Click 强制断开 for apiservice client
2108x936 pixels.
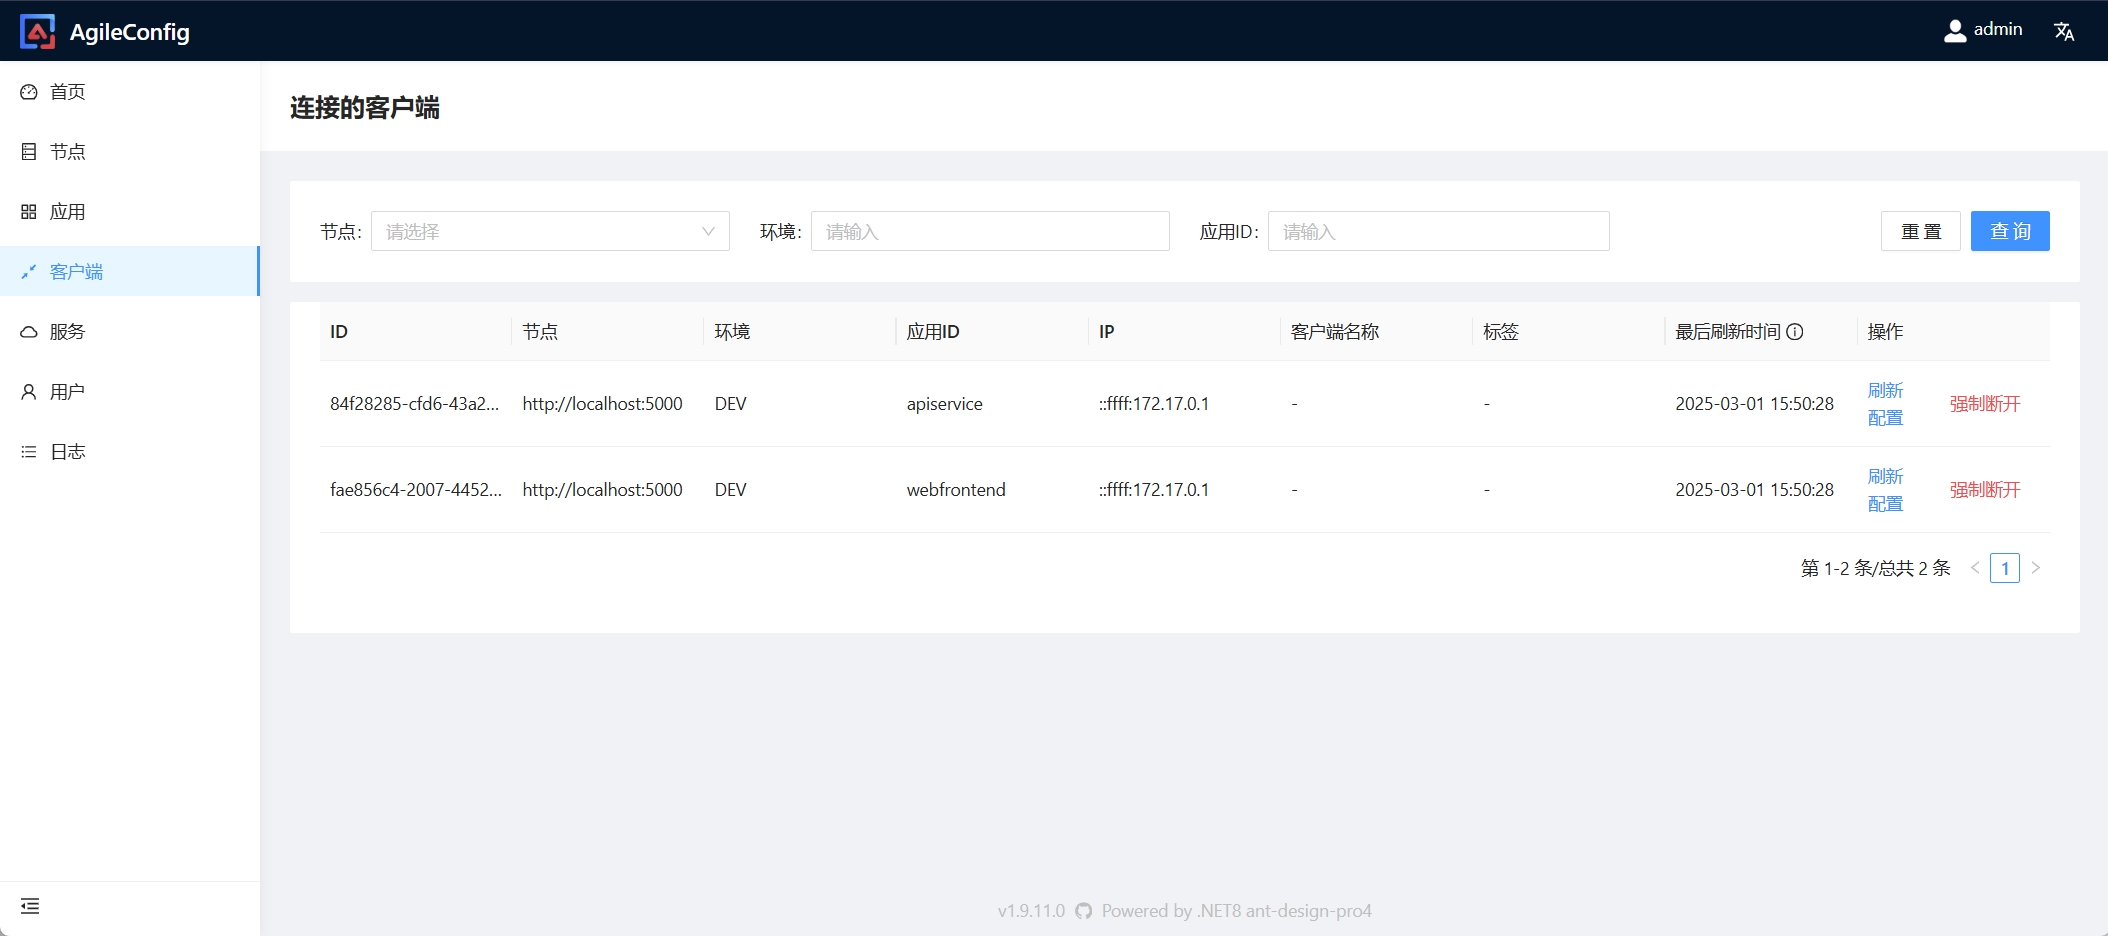[1984, 404]
